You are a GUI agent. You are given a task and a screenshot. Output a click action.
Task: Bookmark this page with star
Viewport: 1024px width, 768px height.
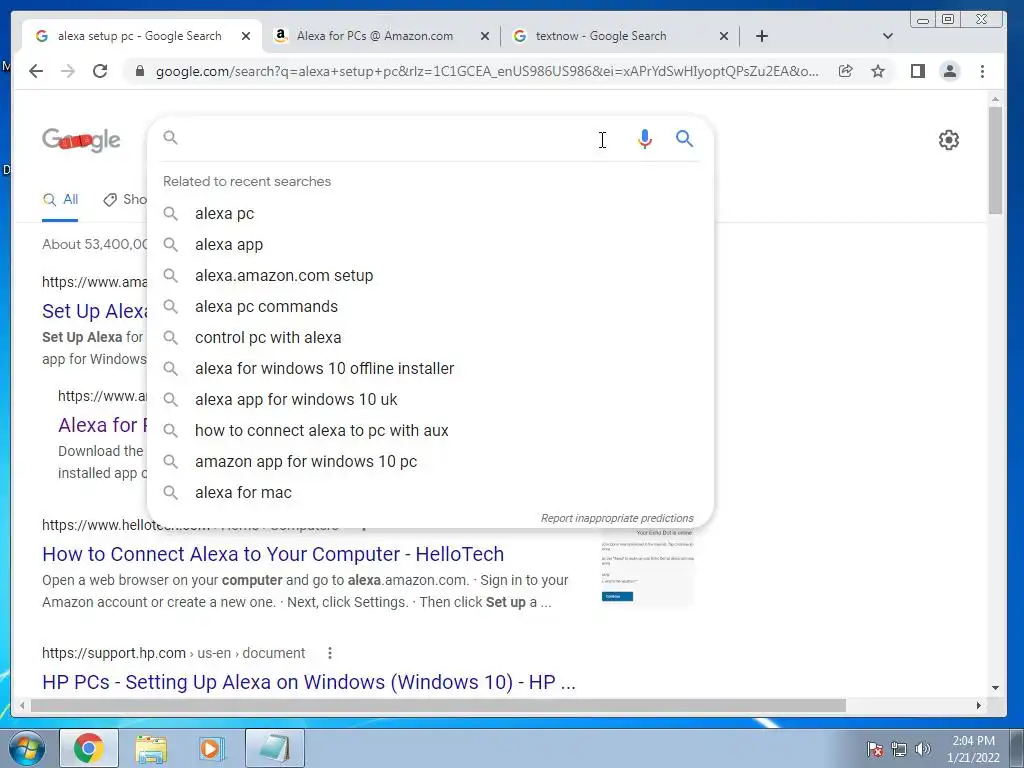click(878, 71)
